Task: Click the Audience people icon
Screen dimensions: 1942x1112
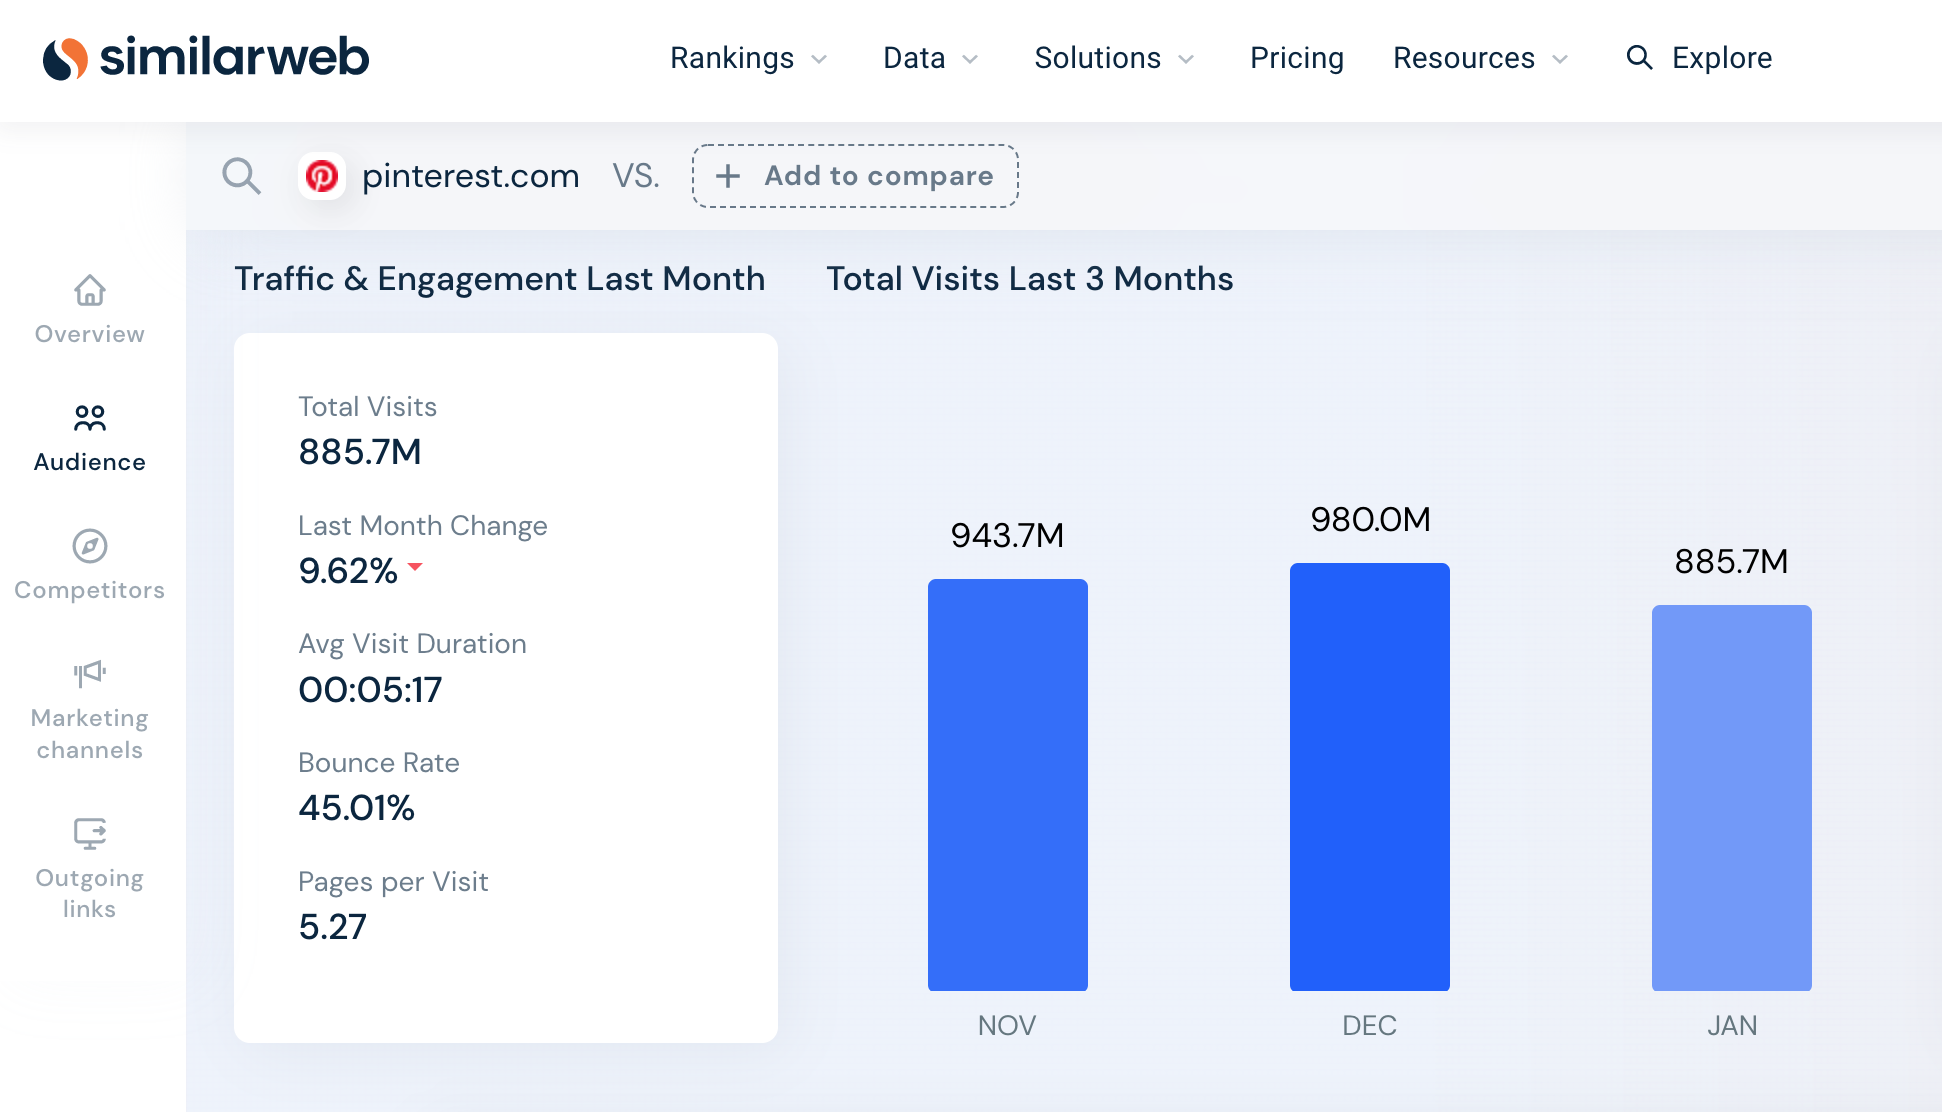Action: point(90,418)
